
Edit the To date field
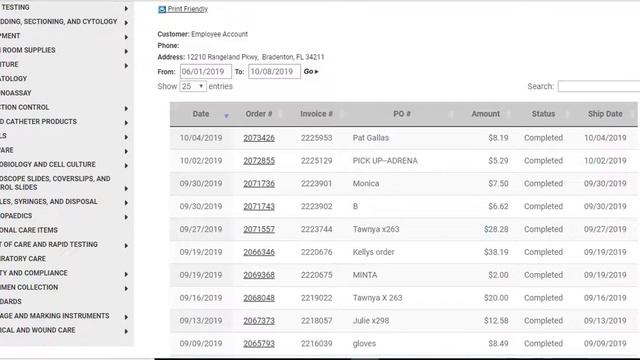[274, 71]
